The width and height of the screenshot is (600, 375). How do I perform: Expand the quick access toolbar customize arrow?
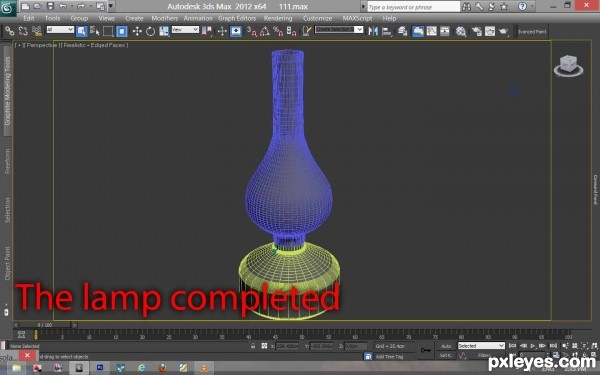[x=111, y=6]
